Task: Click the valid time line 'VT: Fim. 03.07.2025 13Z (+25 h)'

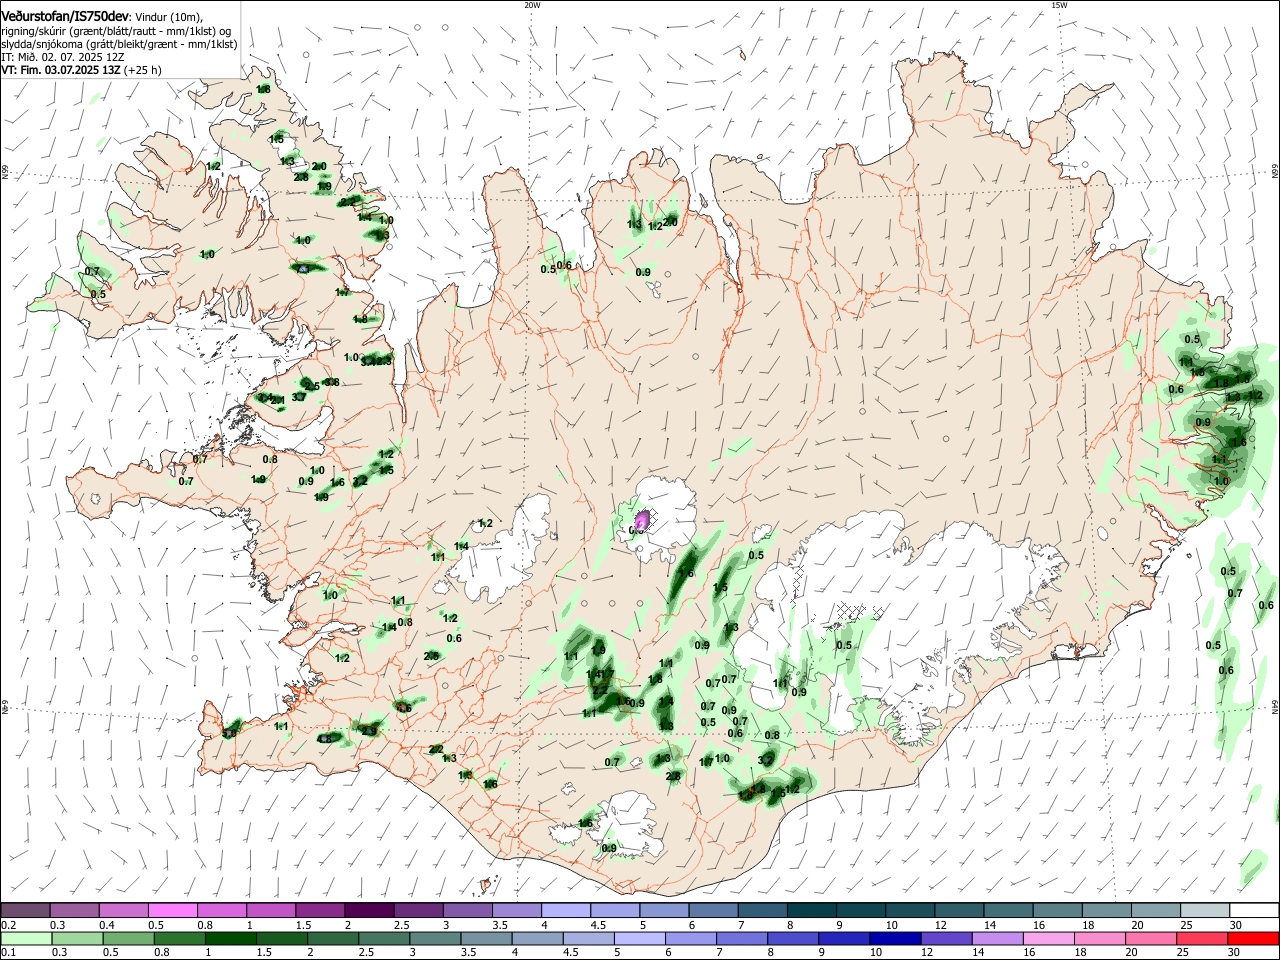Action: tap(81, 70)
